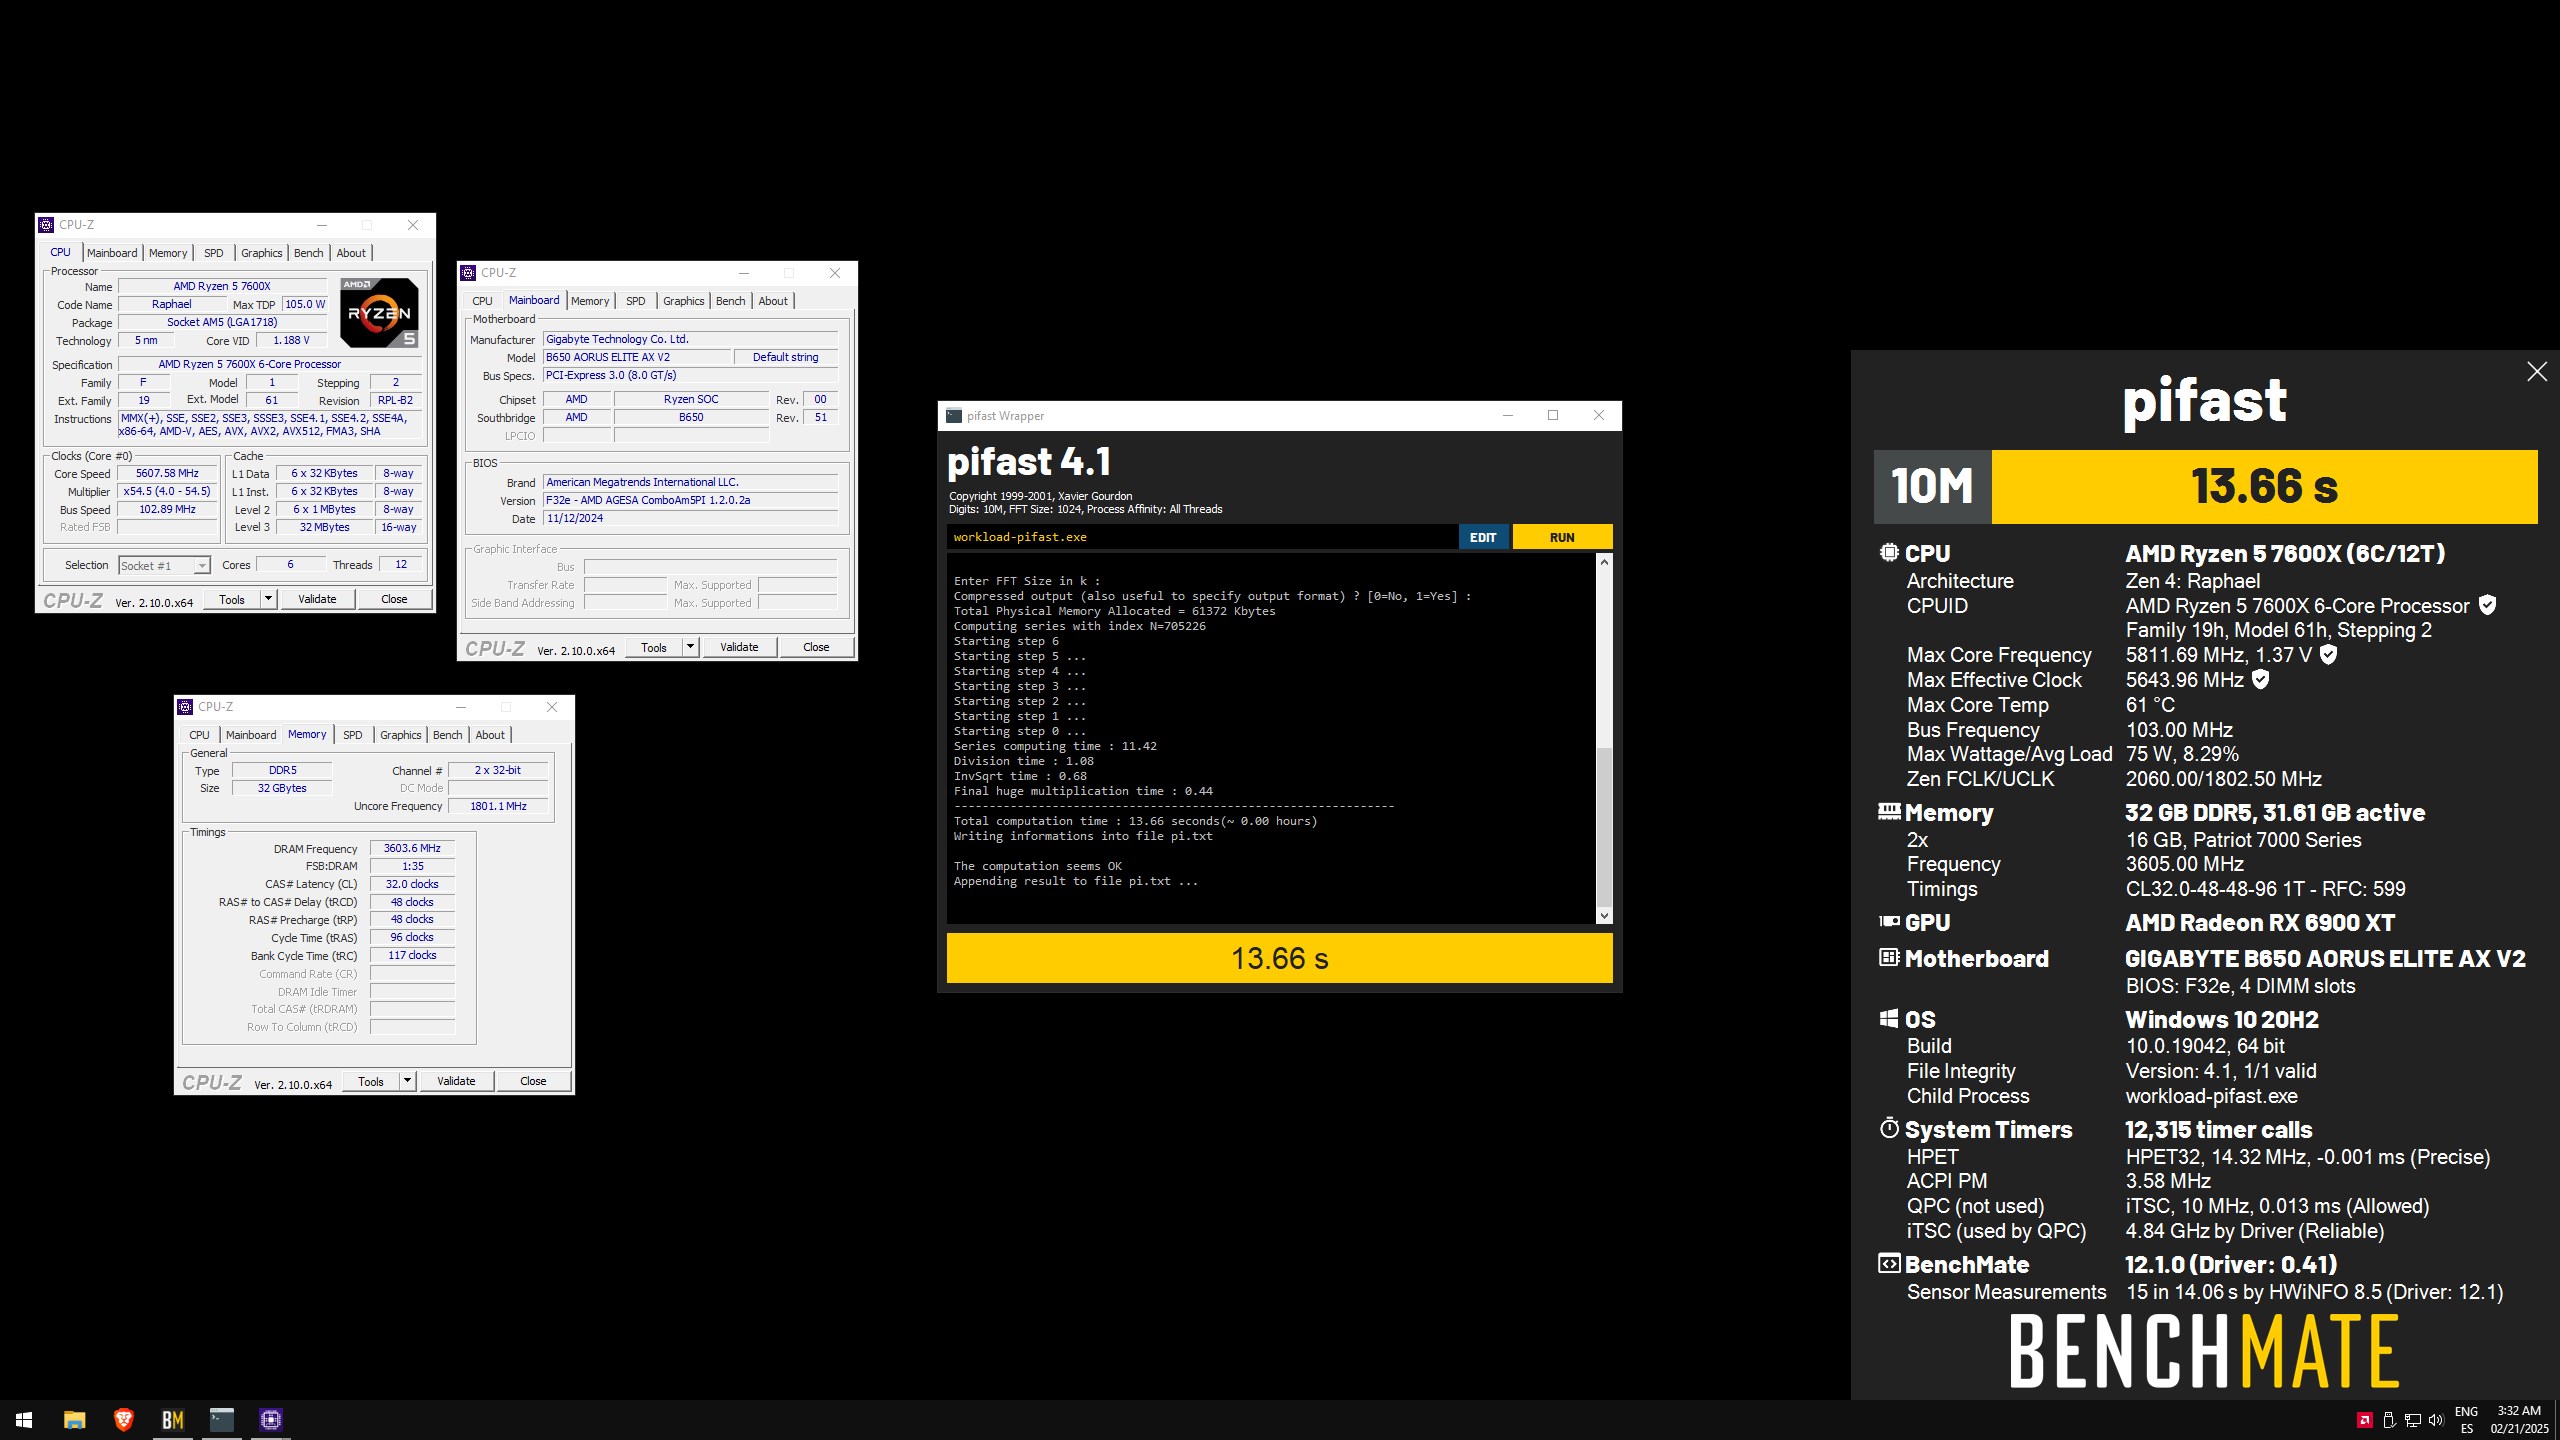Click the AMD Ryzen 5 logo in CPU-Z

[x=379, y=312]
